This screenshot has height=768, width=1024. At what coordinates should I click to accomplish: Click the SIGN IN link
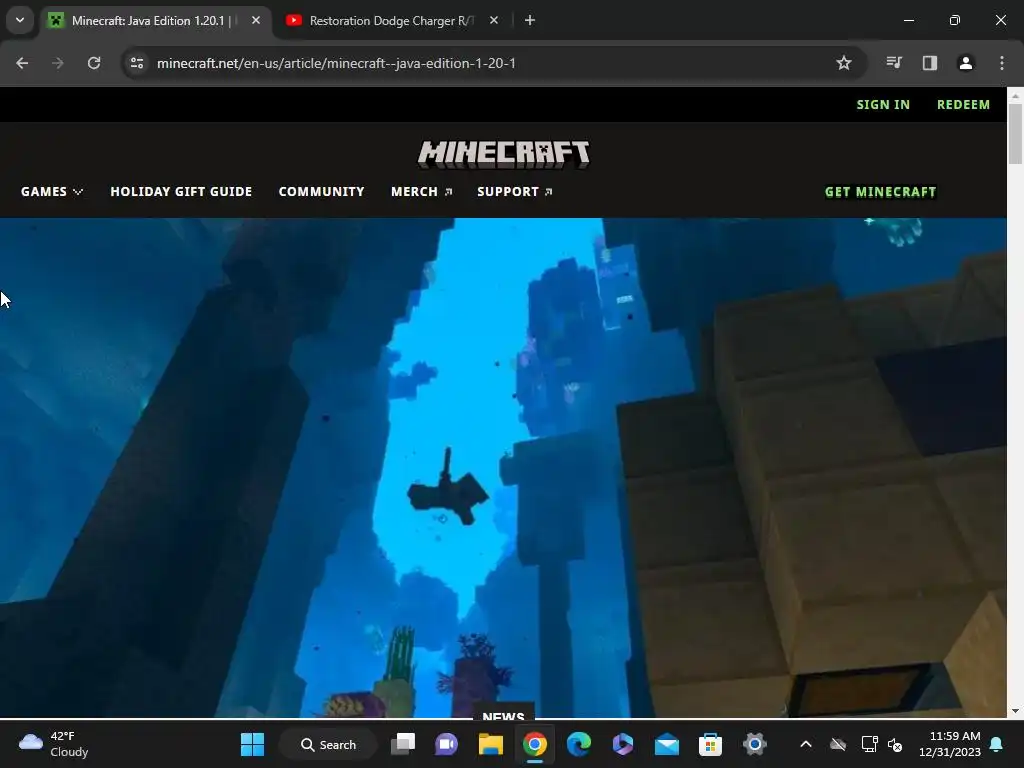pos(883,104)
